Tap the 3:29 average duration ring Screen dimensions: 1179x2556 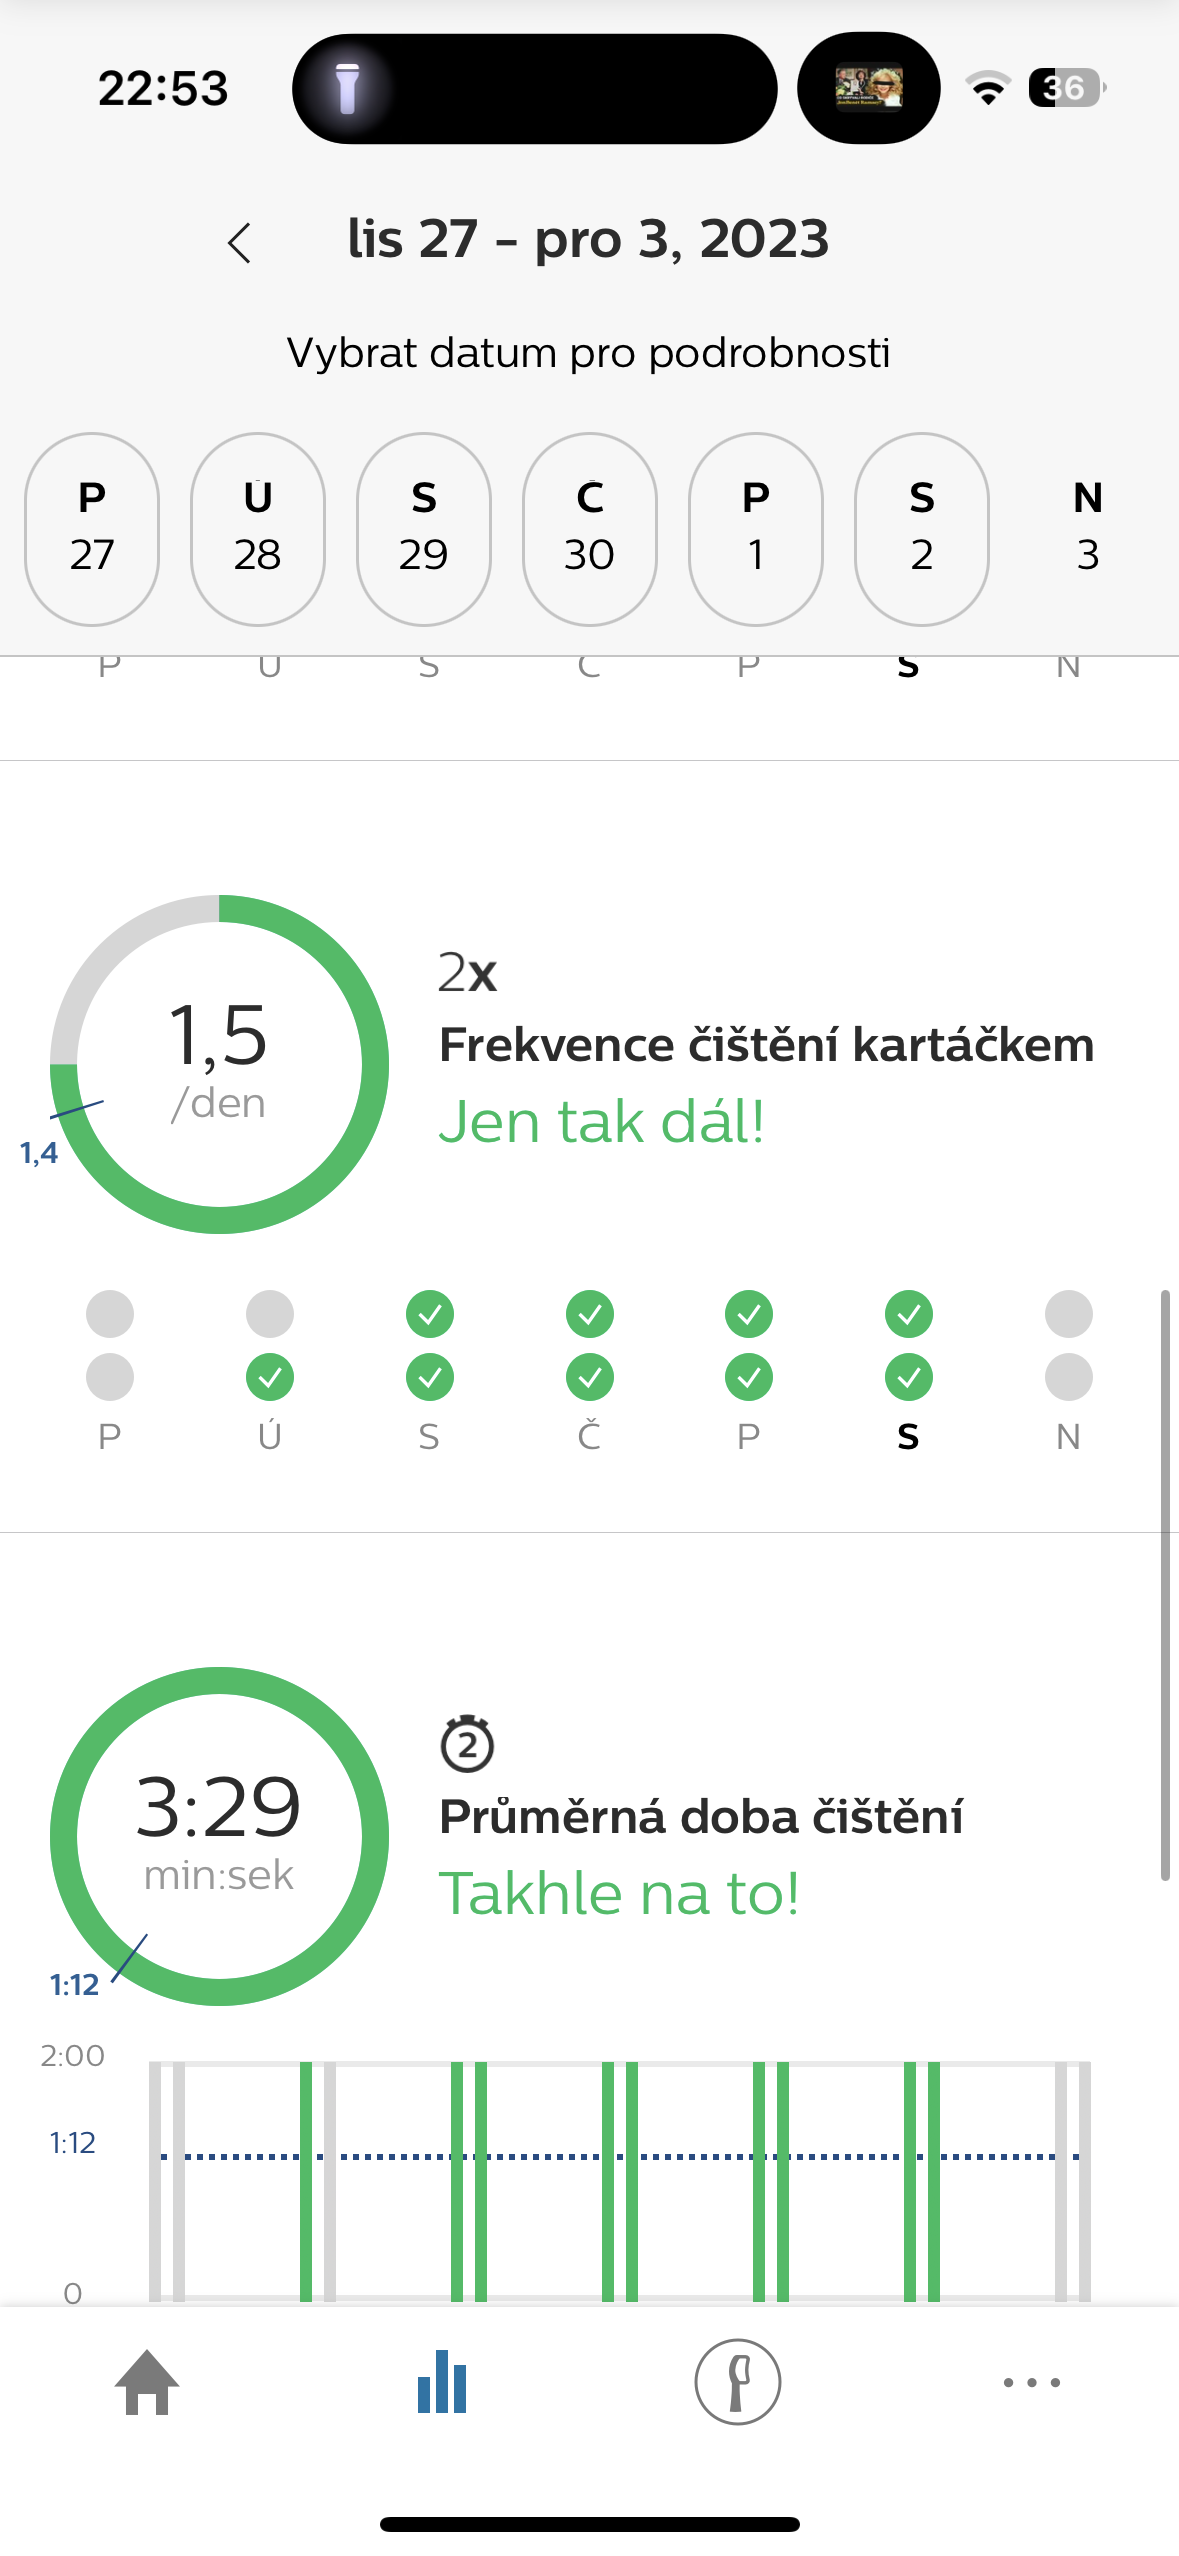[219, 1836]
